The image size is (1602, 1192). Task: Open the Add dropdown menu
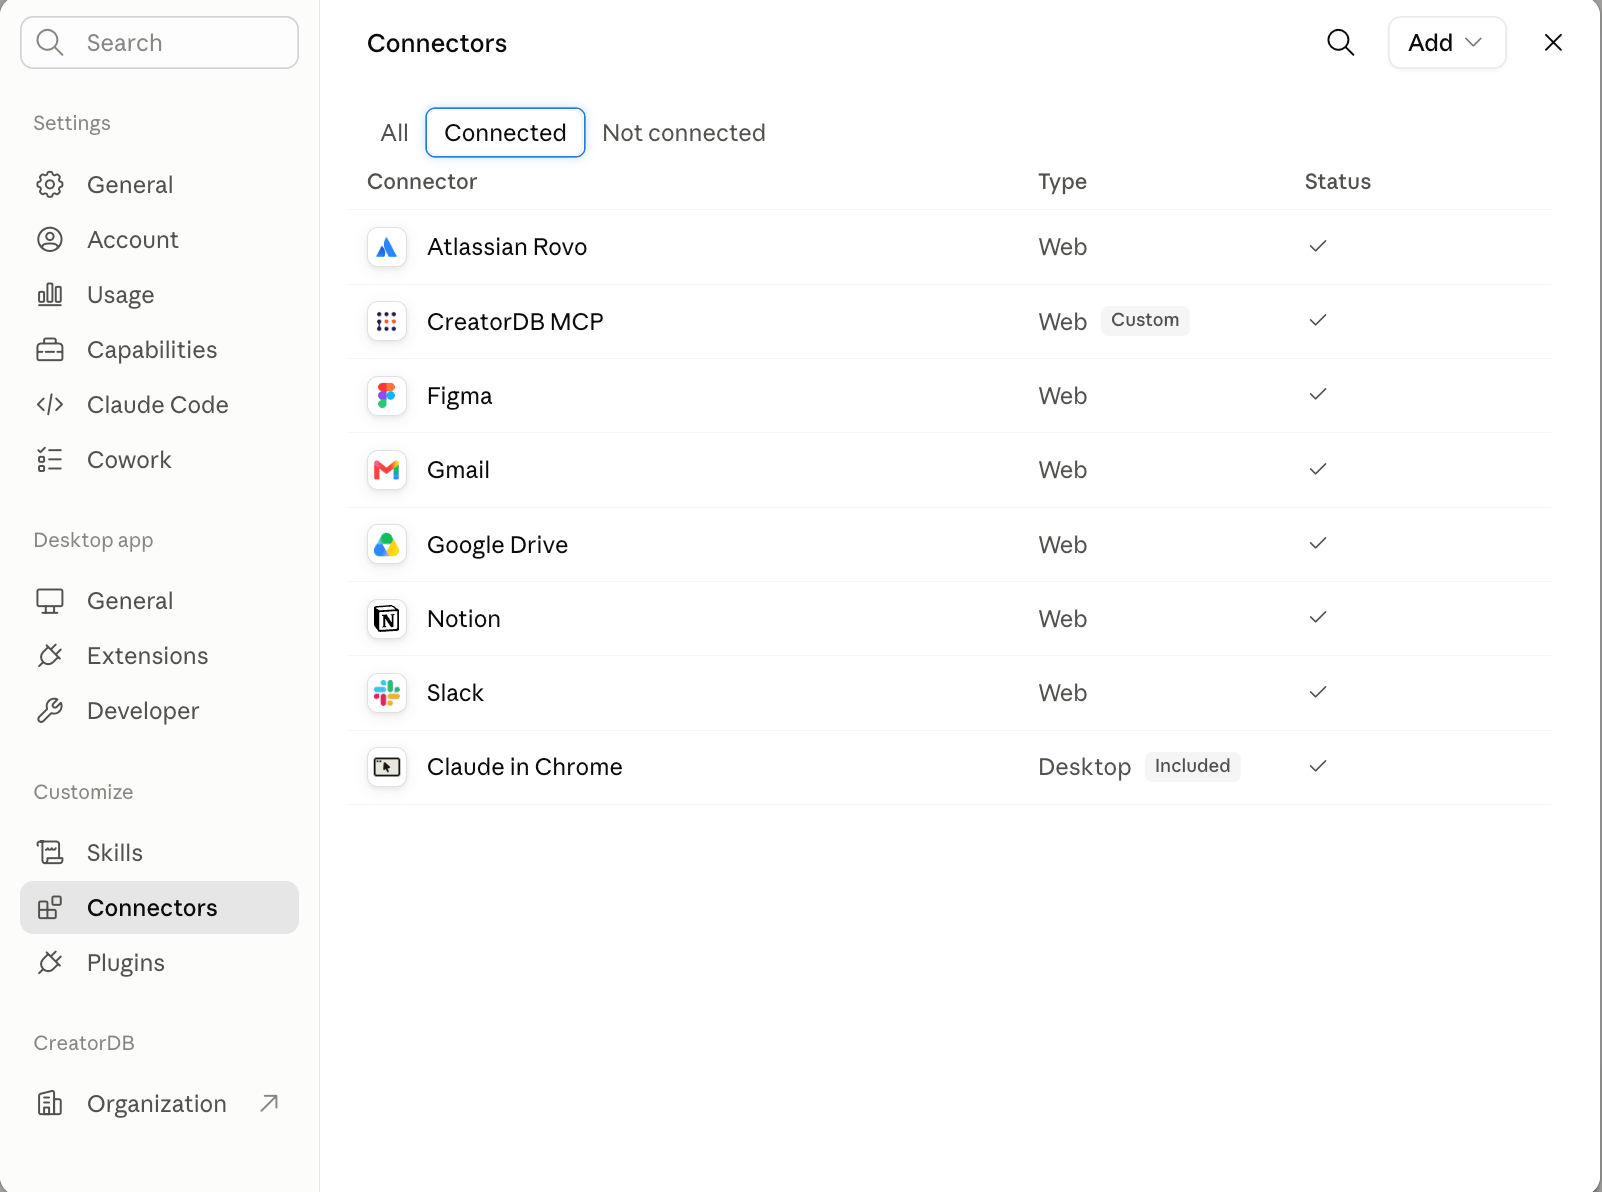click(1447, 42)
